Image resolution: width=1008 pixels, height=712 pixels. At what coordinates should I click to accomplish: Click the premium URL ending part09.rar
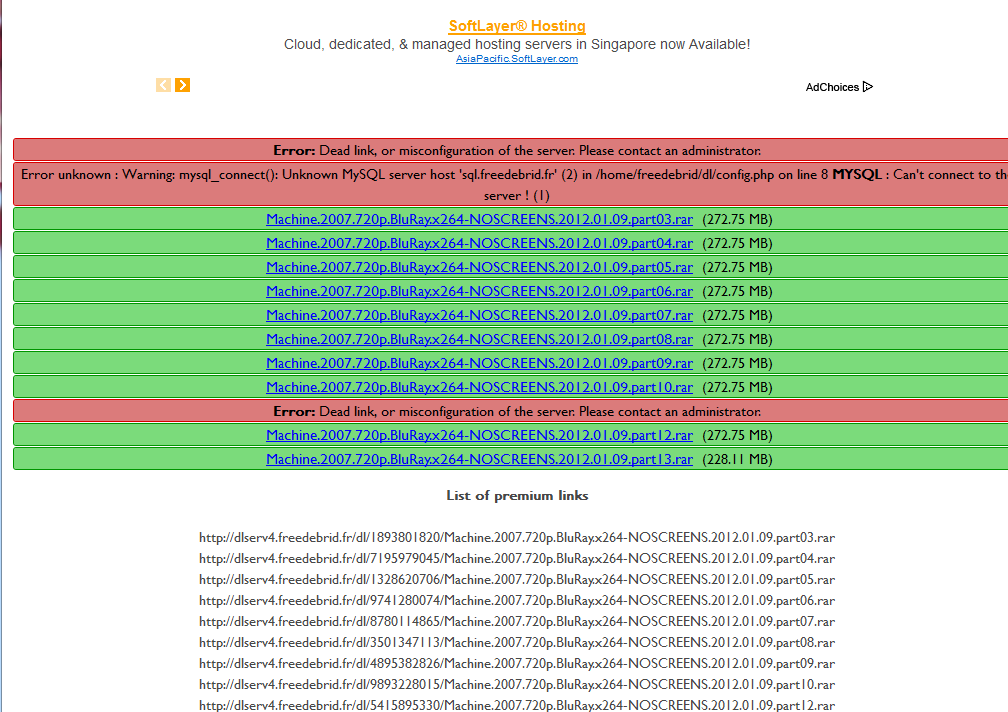(517, 663)
